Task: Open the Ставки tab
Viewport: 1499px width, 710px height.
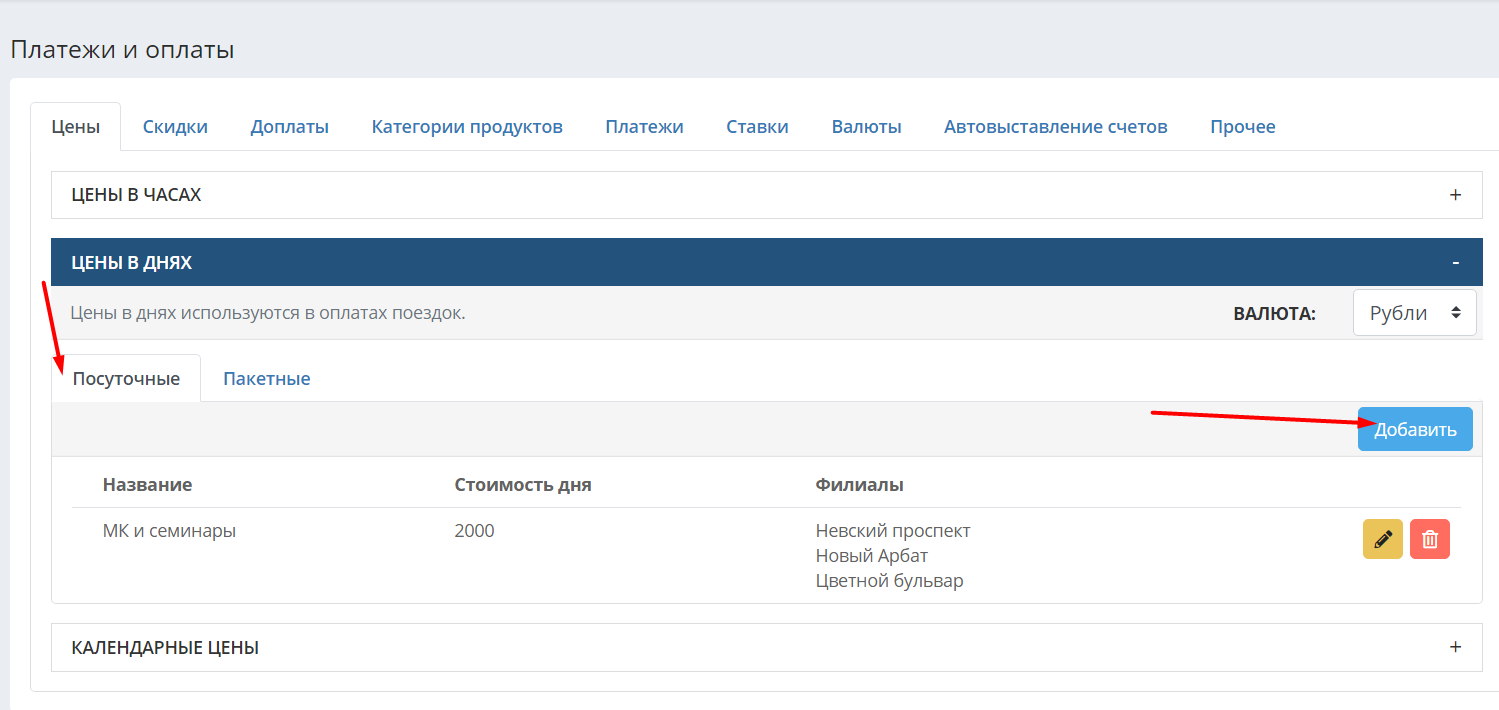Action: pos(757,127)
